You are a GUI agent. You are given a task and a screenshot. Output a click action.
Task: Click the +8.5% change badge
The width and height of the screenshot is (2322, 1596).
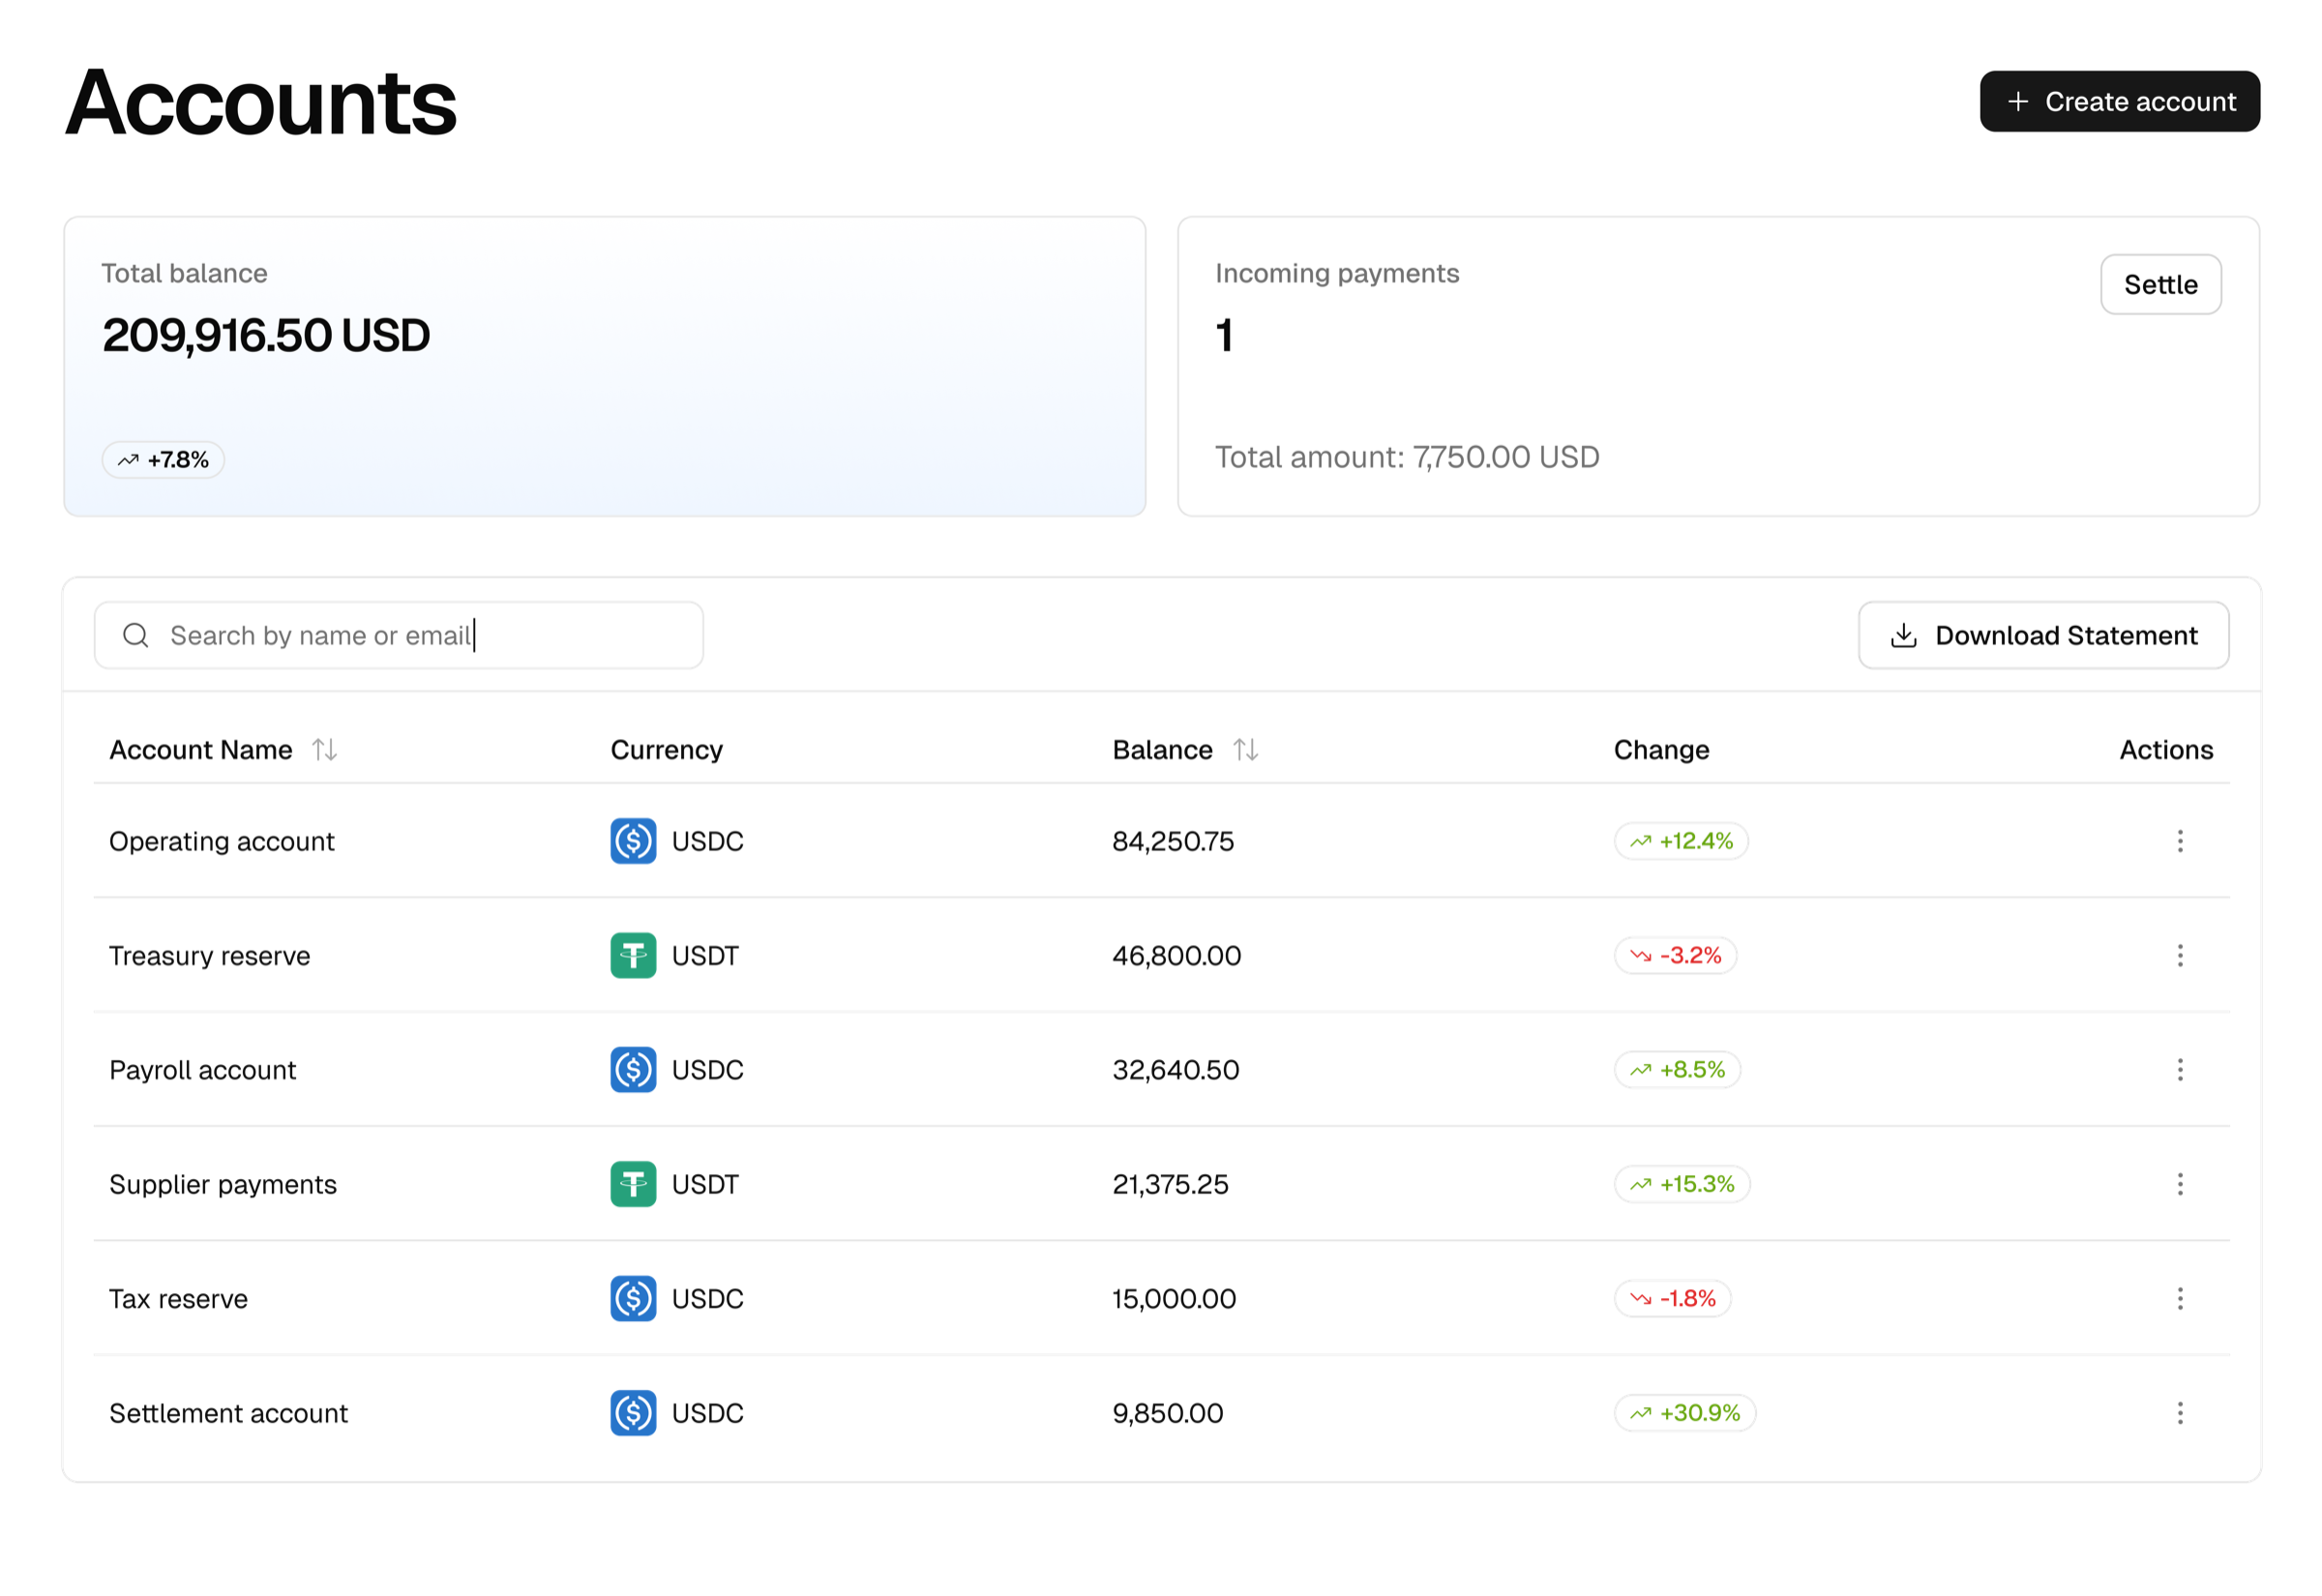1677,1069
